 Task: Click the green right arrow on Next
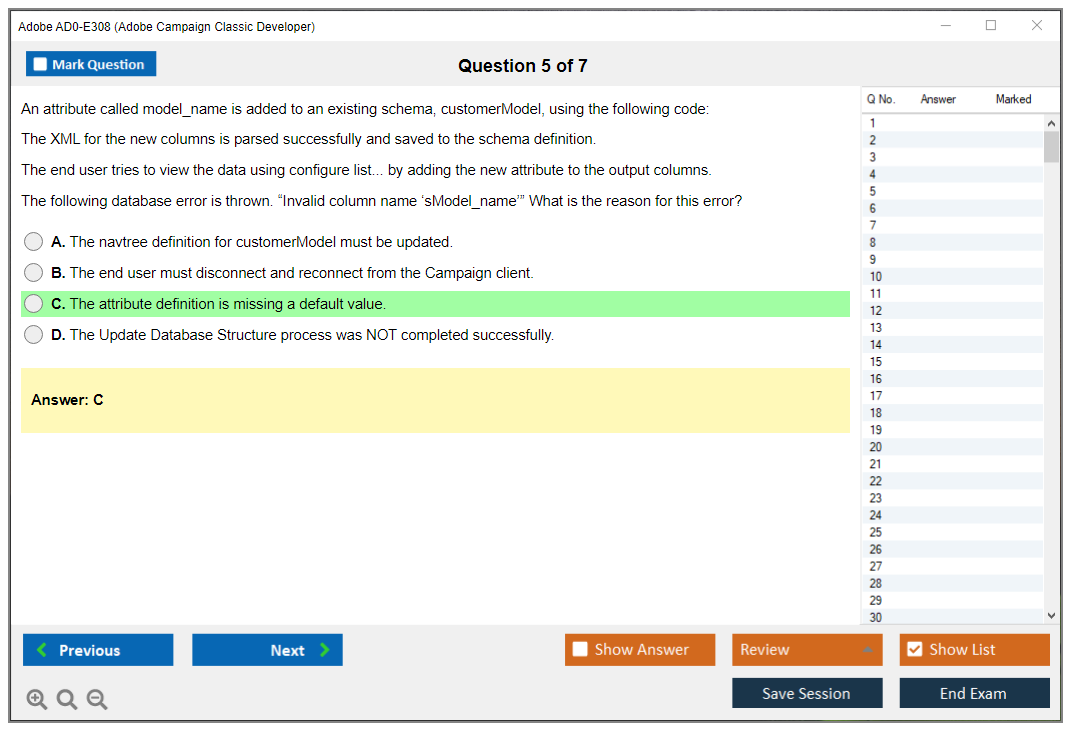click(x=325, y=650)
